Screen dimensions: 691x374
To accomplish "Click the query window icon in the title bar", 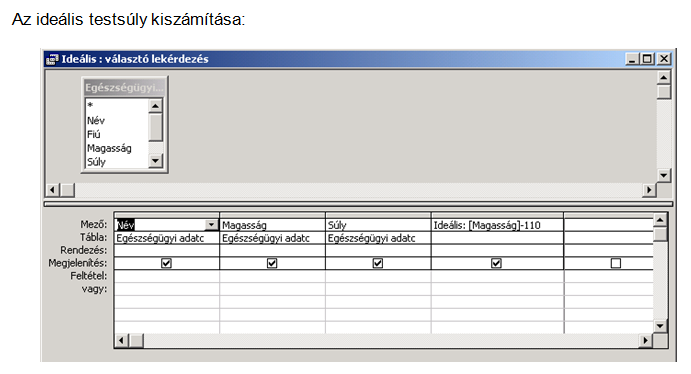I will tap(52, 59).
